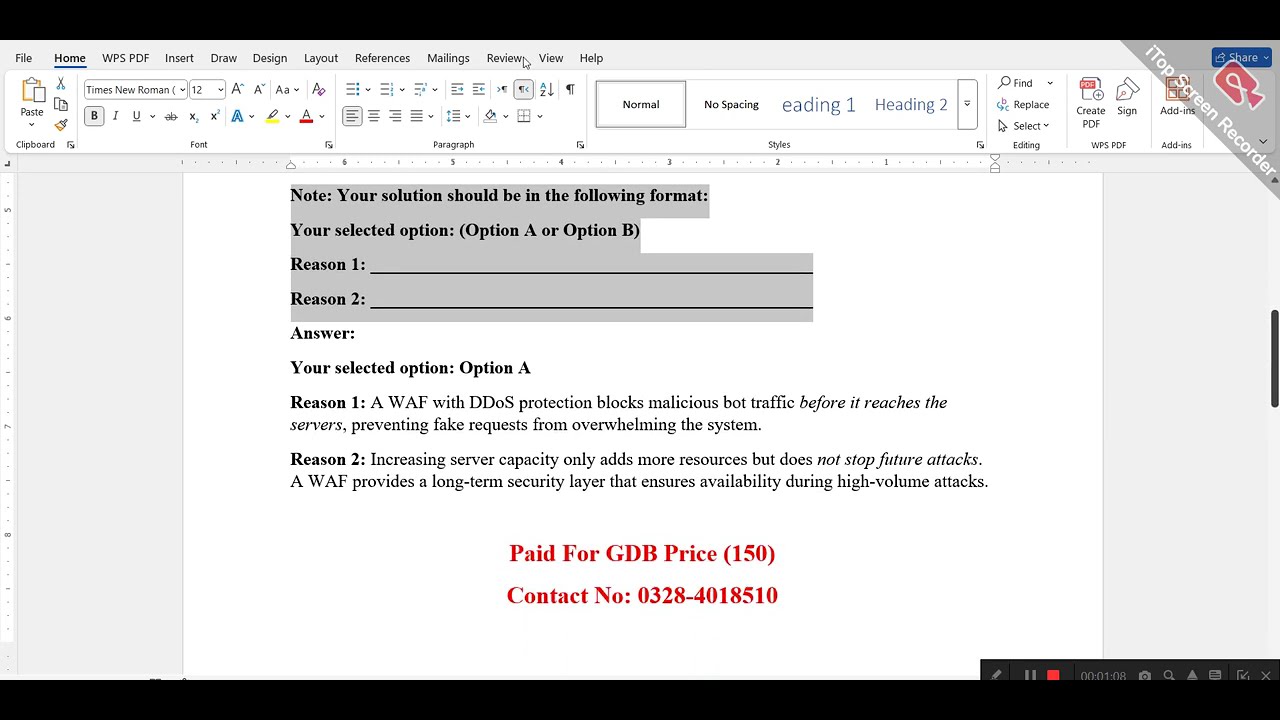Toggle Bold formatting
Screen dimensions: 1280x720
[x=94, y=116]
